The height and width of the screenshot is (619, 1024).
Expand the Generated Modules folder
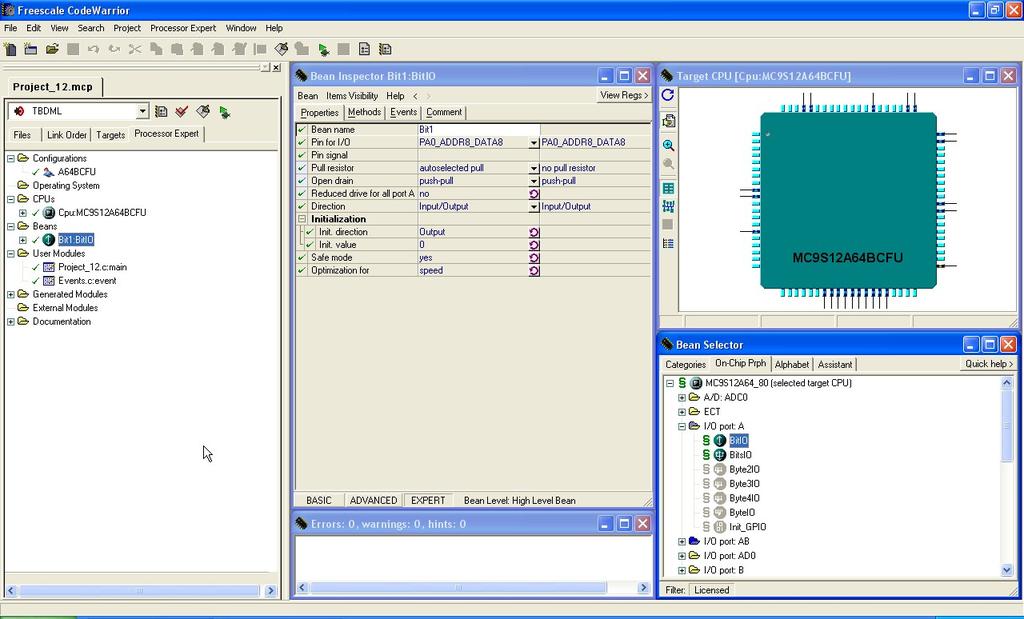pos(10,294)
